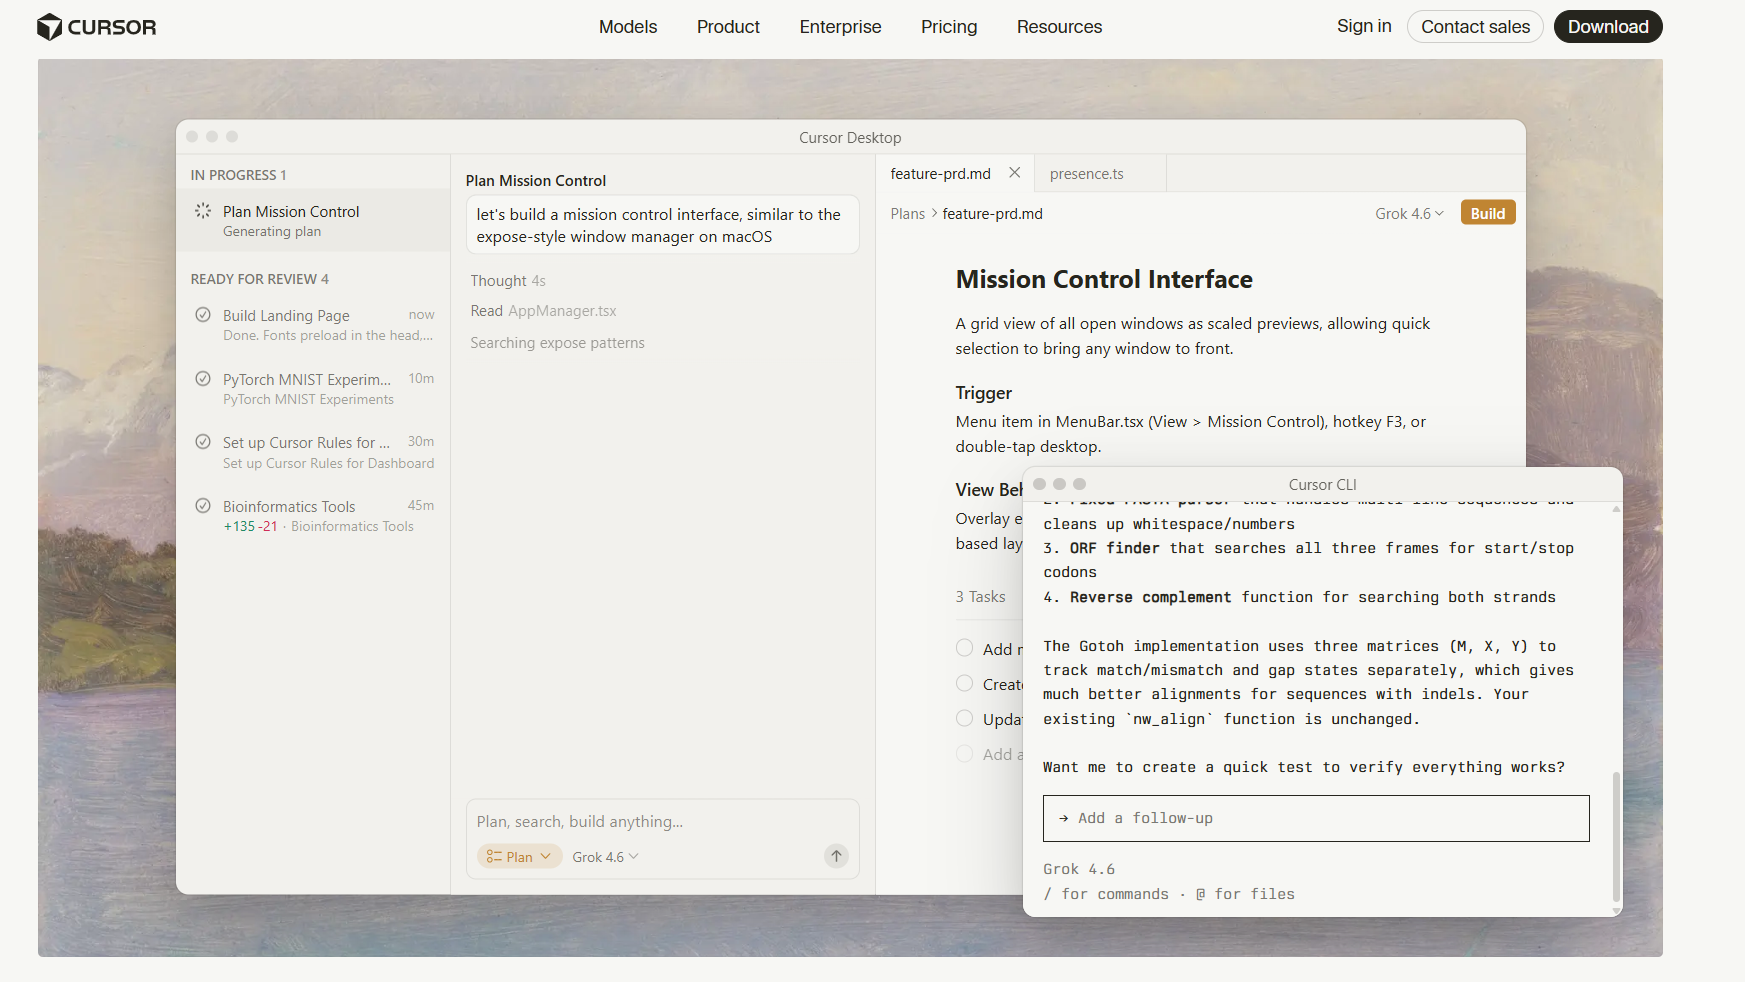
Task: Click the scroll down arrow in Cursor CLI
Action: coord(1616,911)
